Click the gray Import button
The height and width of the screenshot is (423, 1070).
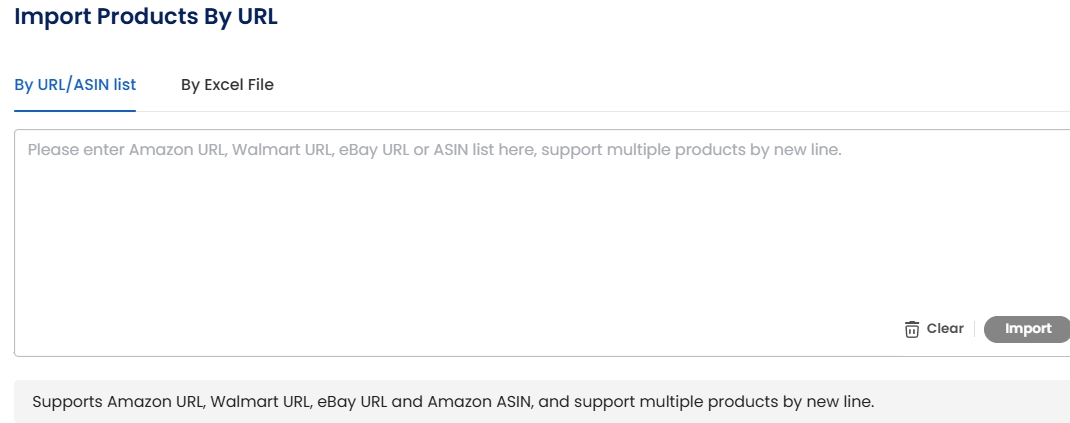(x=1028, y=329)
